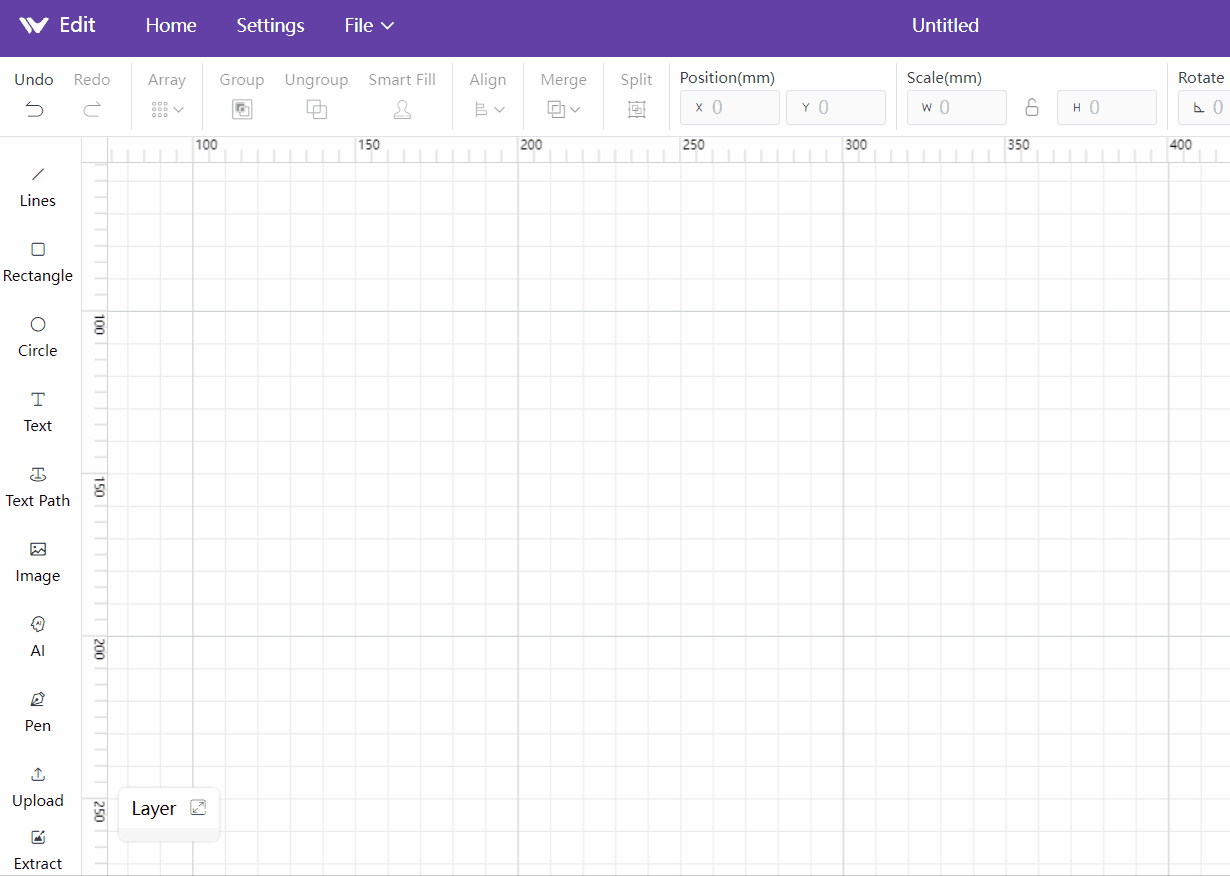Click the Extract tool icon
This screenshot has height=876, width=1230.
click(x=38, y=837)
